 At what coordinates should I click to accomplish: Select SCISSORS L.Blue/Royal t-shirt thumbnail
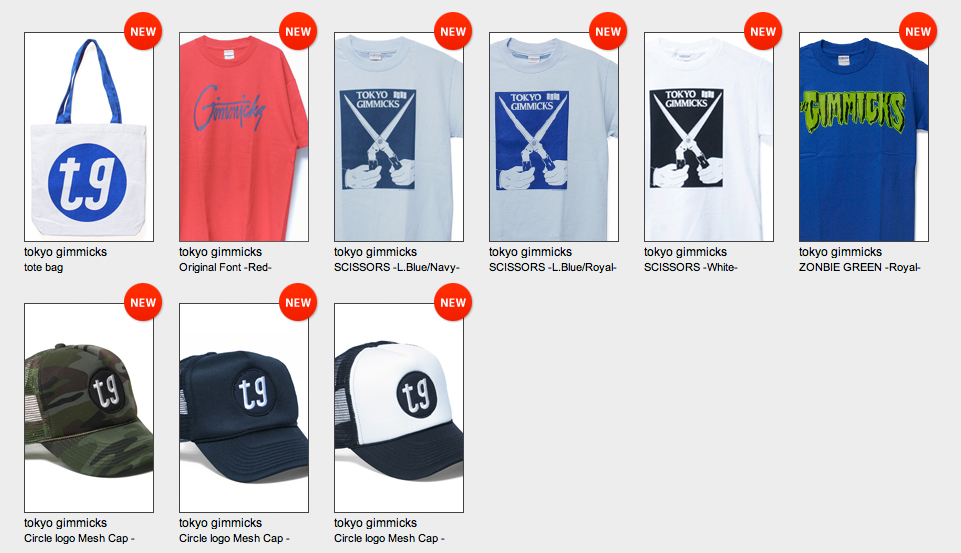554,137
